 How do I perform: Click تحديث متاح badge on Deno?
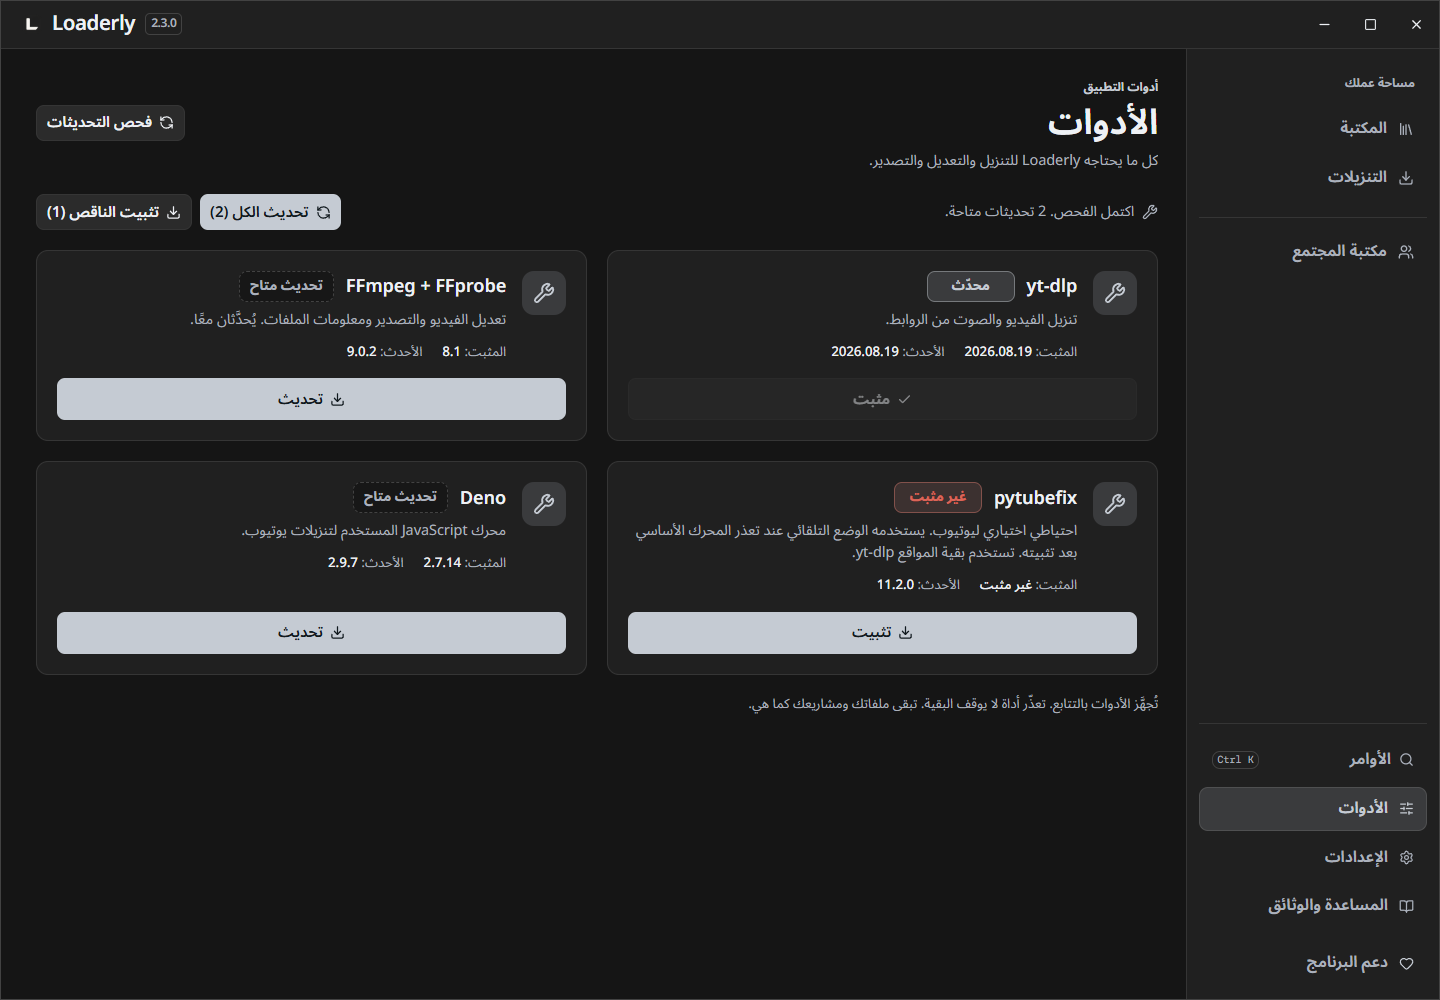pos(400,497)
